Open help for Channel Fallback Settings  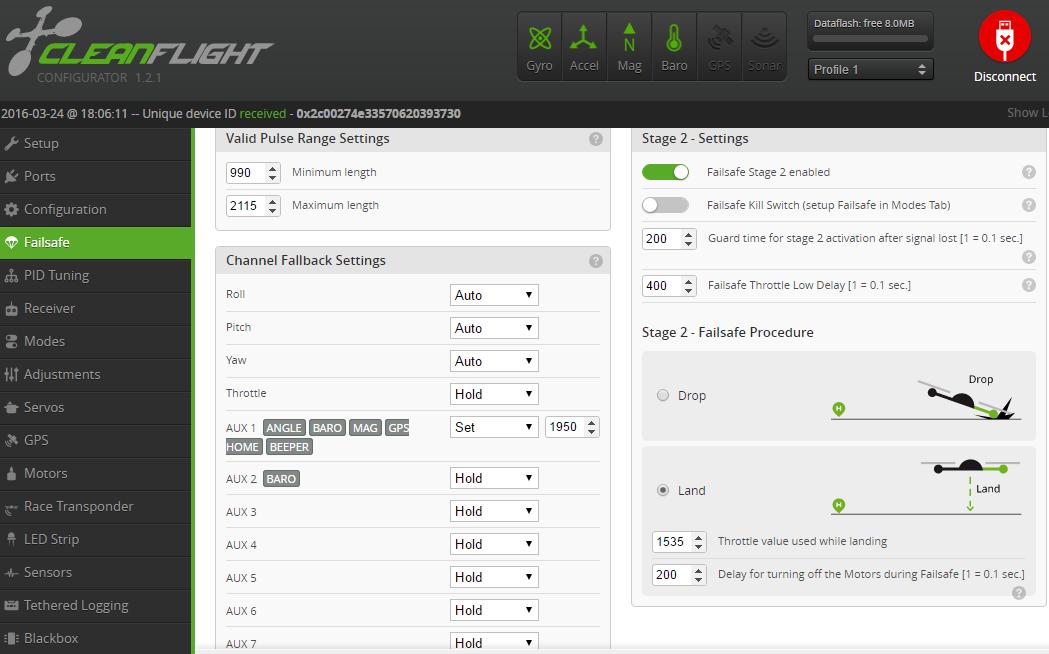click(595, 261)
